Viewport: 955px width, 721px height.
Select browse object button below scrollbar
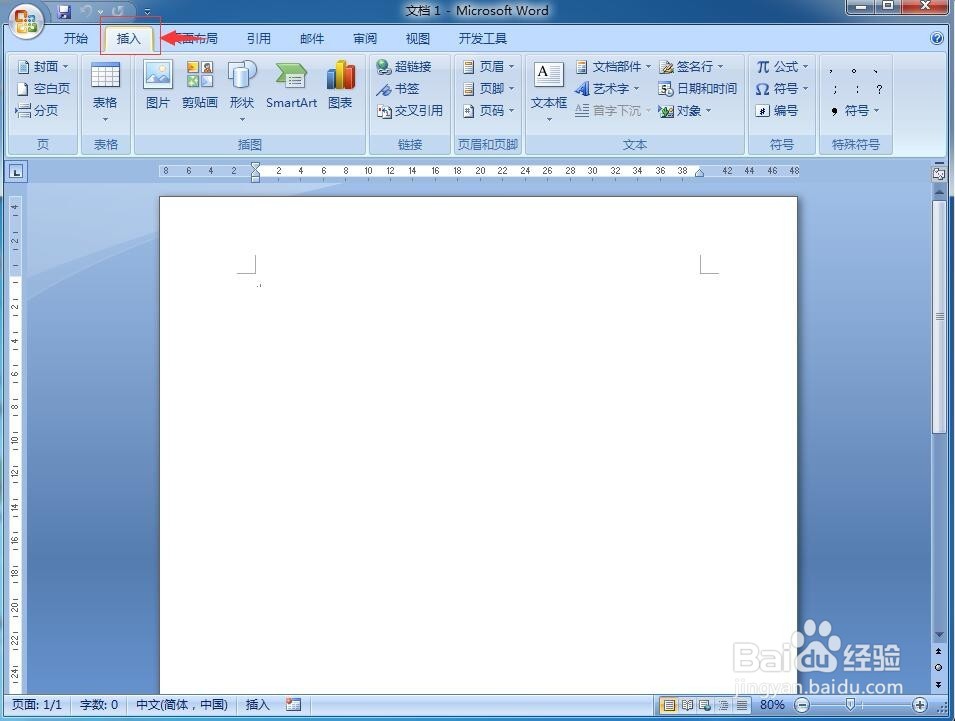pos(939,667)
